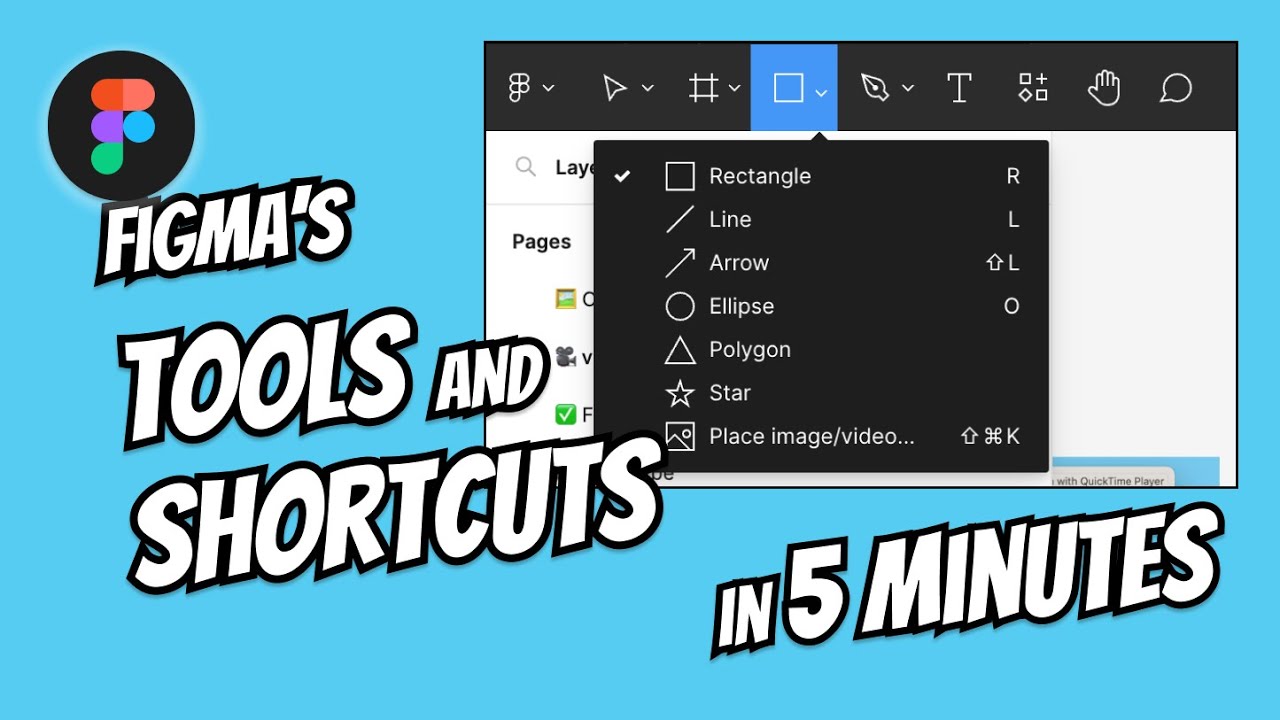
Task: Click the diagonal line icon in menu
Action: (x=680, y=220)
